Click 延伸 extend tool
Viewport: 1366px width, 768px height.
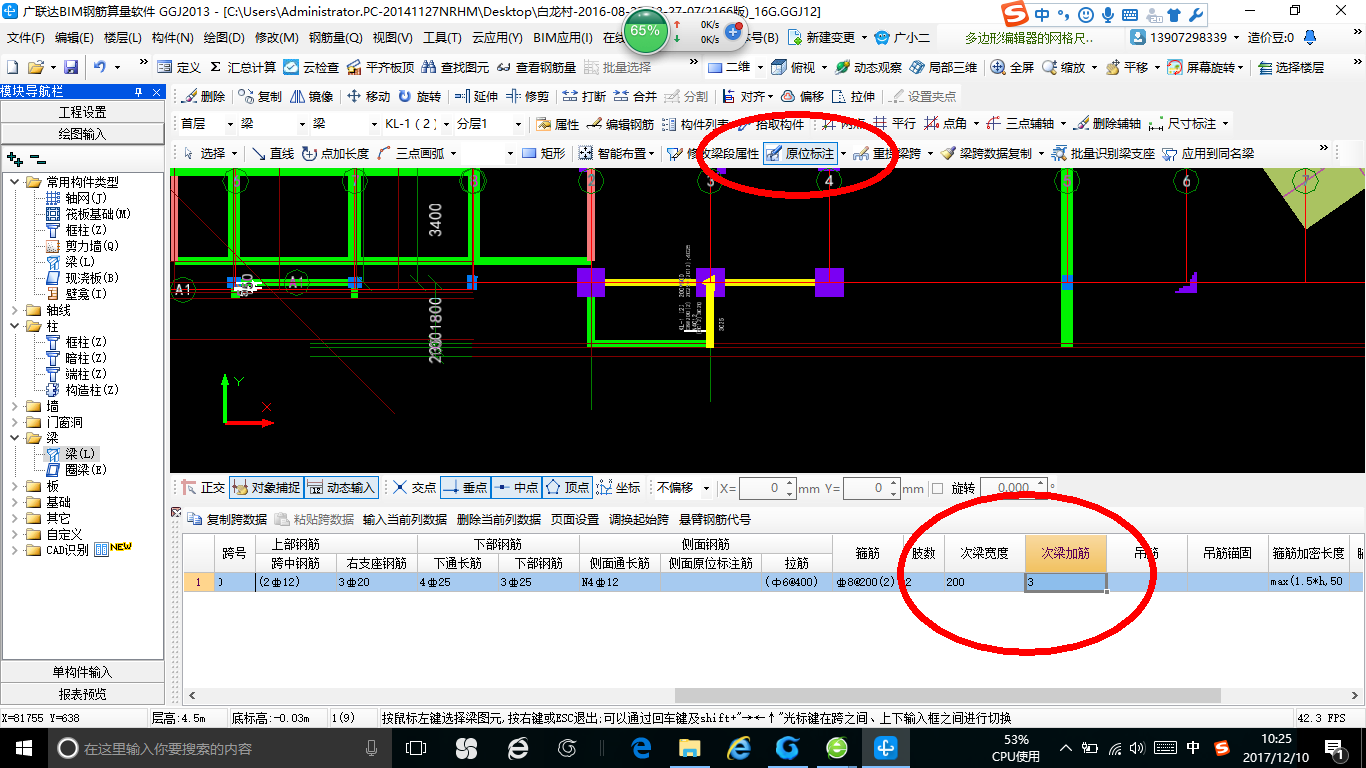[x=476, y=96]
